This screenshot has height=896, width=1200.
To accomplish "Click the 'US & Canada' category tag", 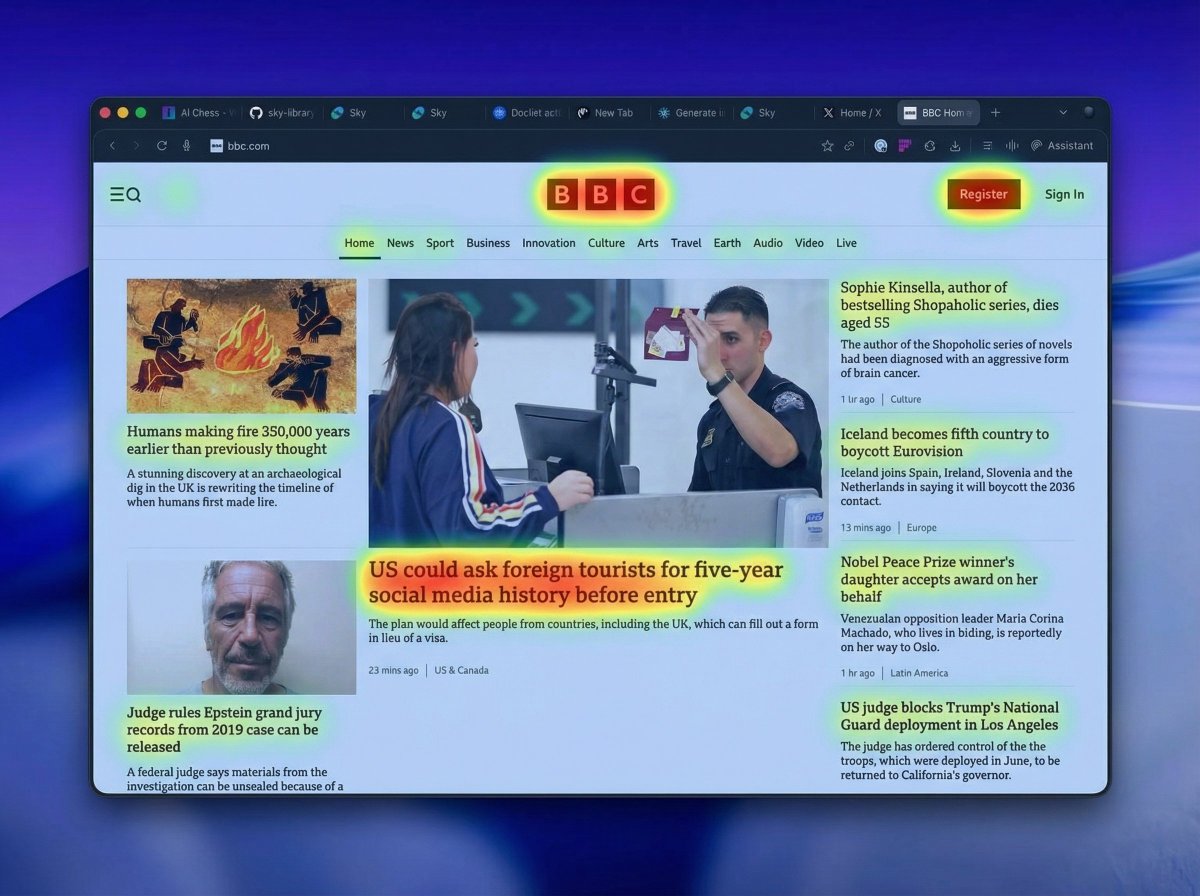I will coord(462,670).
